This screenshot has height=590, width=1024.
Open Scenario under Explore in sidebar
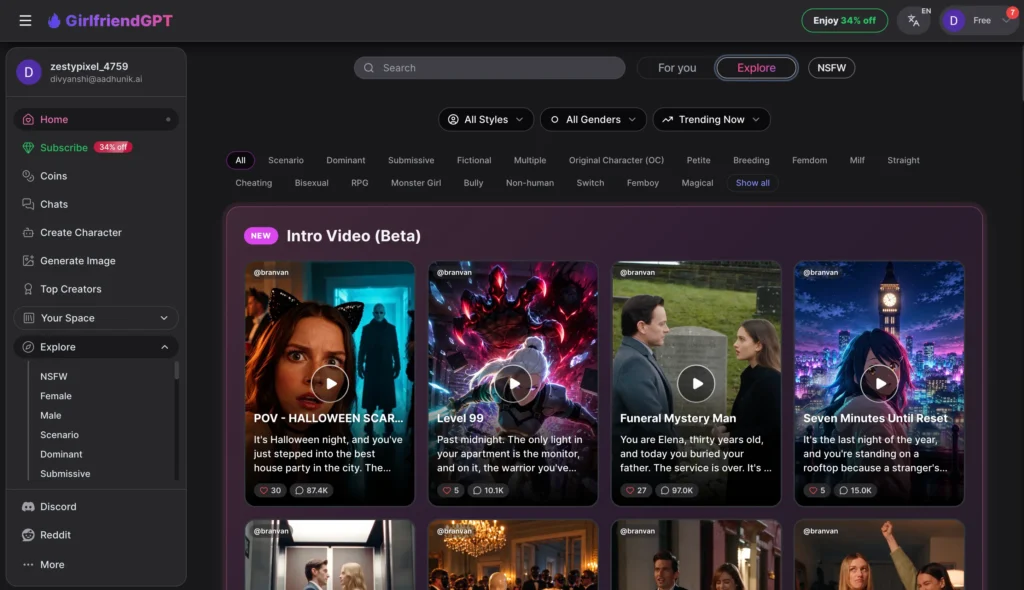[x=59, y=434]
